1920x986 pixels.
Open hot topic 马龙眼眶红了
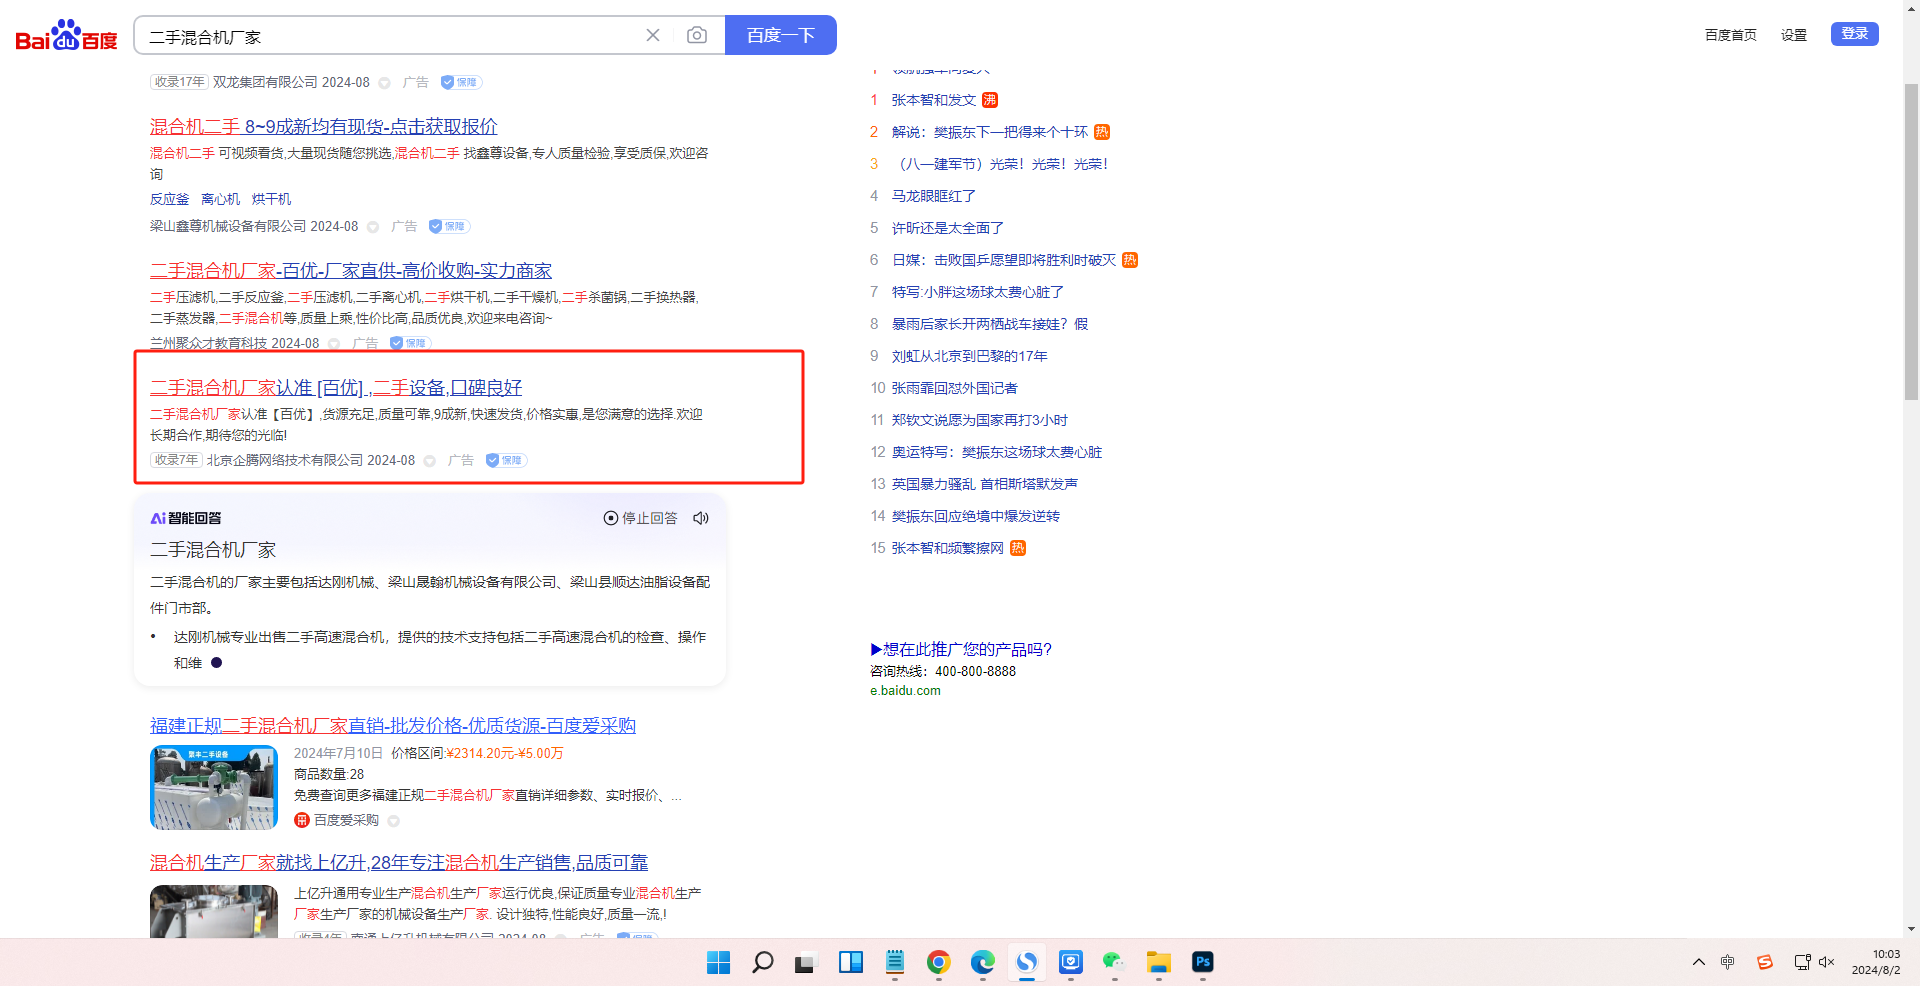(933, 196)
